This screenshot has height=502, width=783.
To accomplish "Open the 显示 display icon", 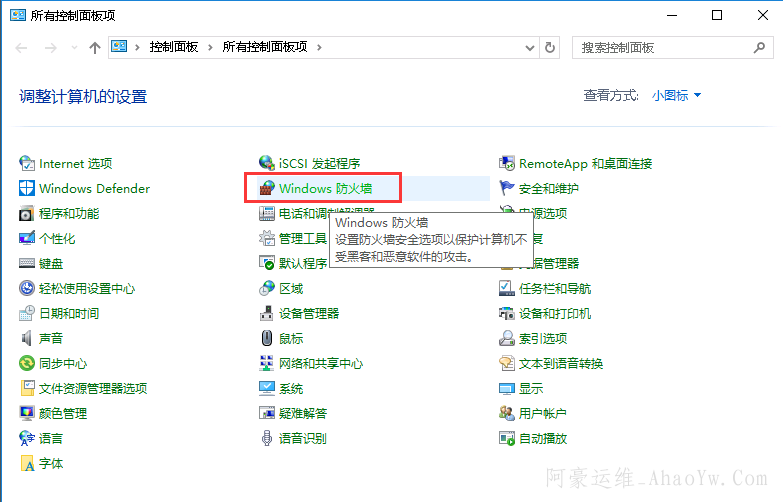I will pyautogui.click(x=507, y=389).
